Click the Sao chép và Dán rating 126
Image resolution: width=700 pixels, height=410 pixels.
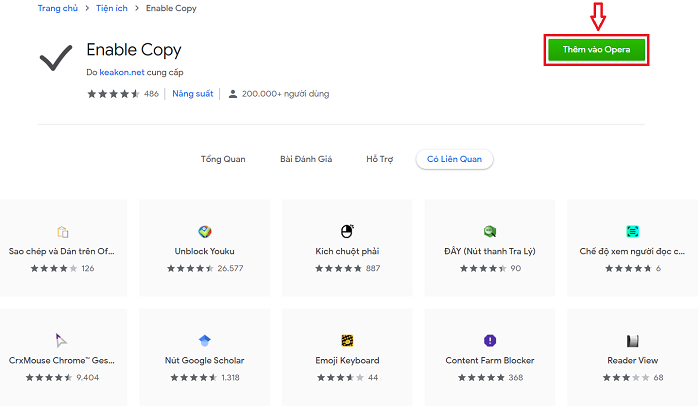88,268
